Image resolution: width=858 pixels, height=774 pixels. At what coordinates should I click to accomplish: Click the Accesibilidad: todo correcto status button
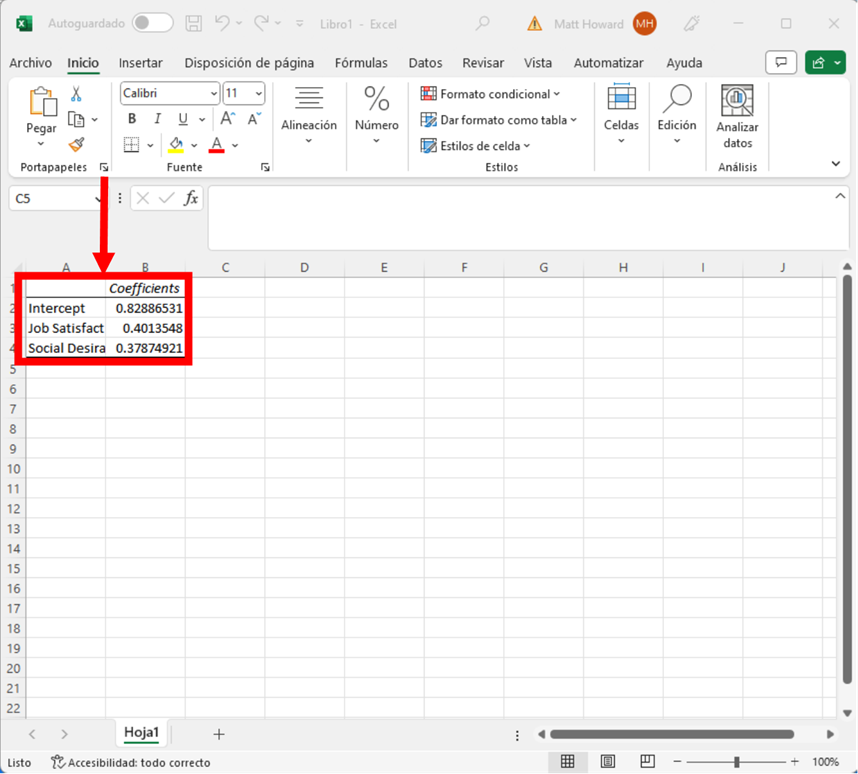[x=130, y=762]
